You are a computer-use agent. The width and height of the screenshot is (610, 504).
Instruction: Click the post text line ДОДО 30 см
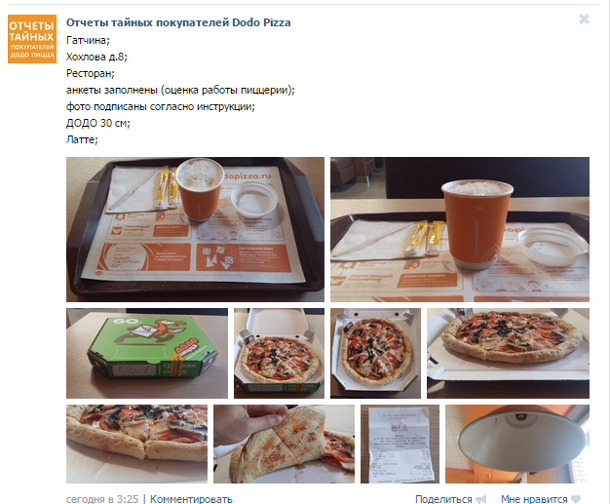(x=98, y=123)
